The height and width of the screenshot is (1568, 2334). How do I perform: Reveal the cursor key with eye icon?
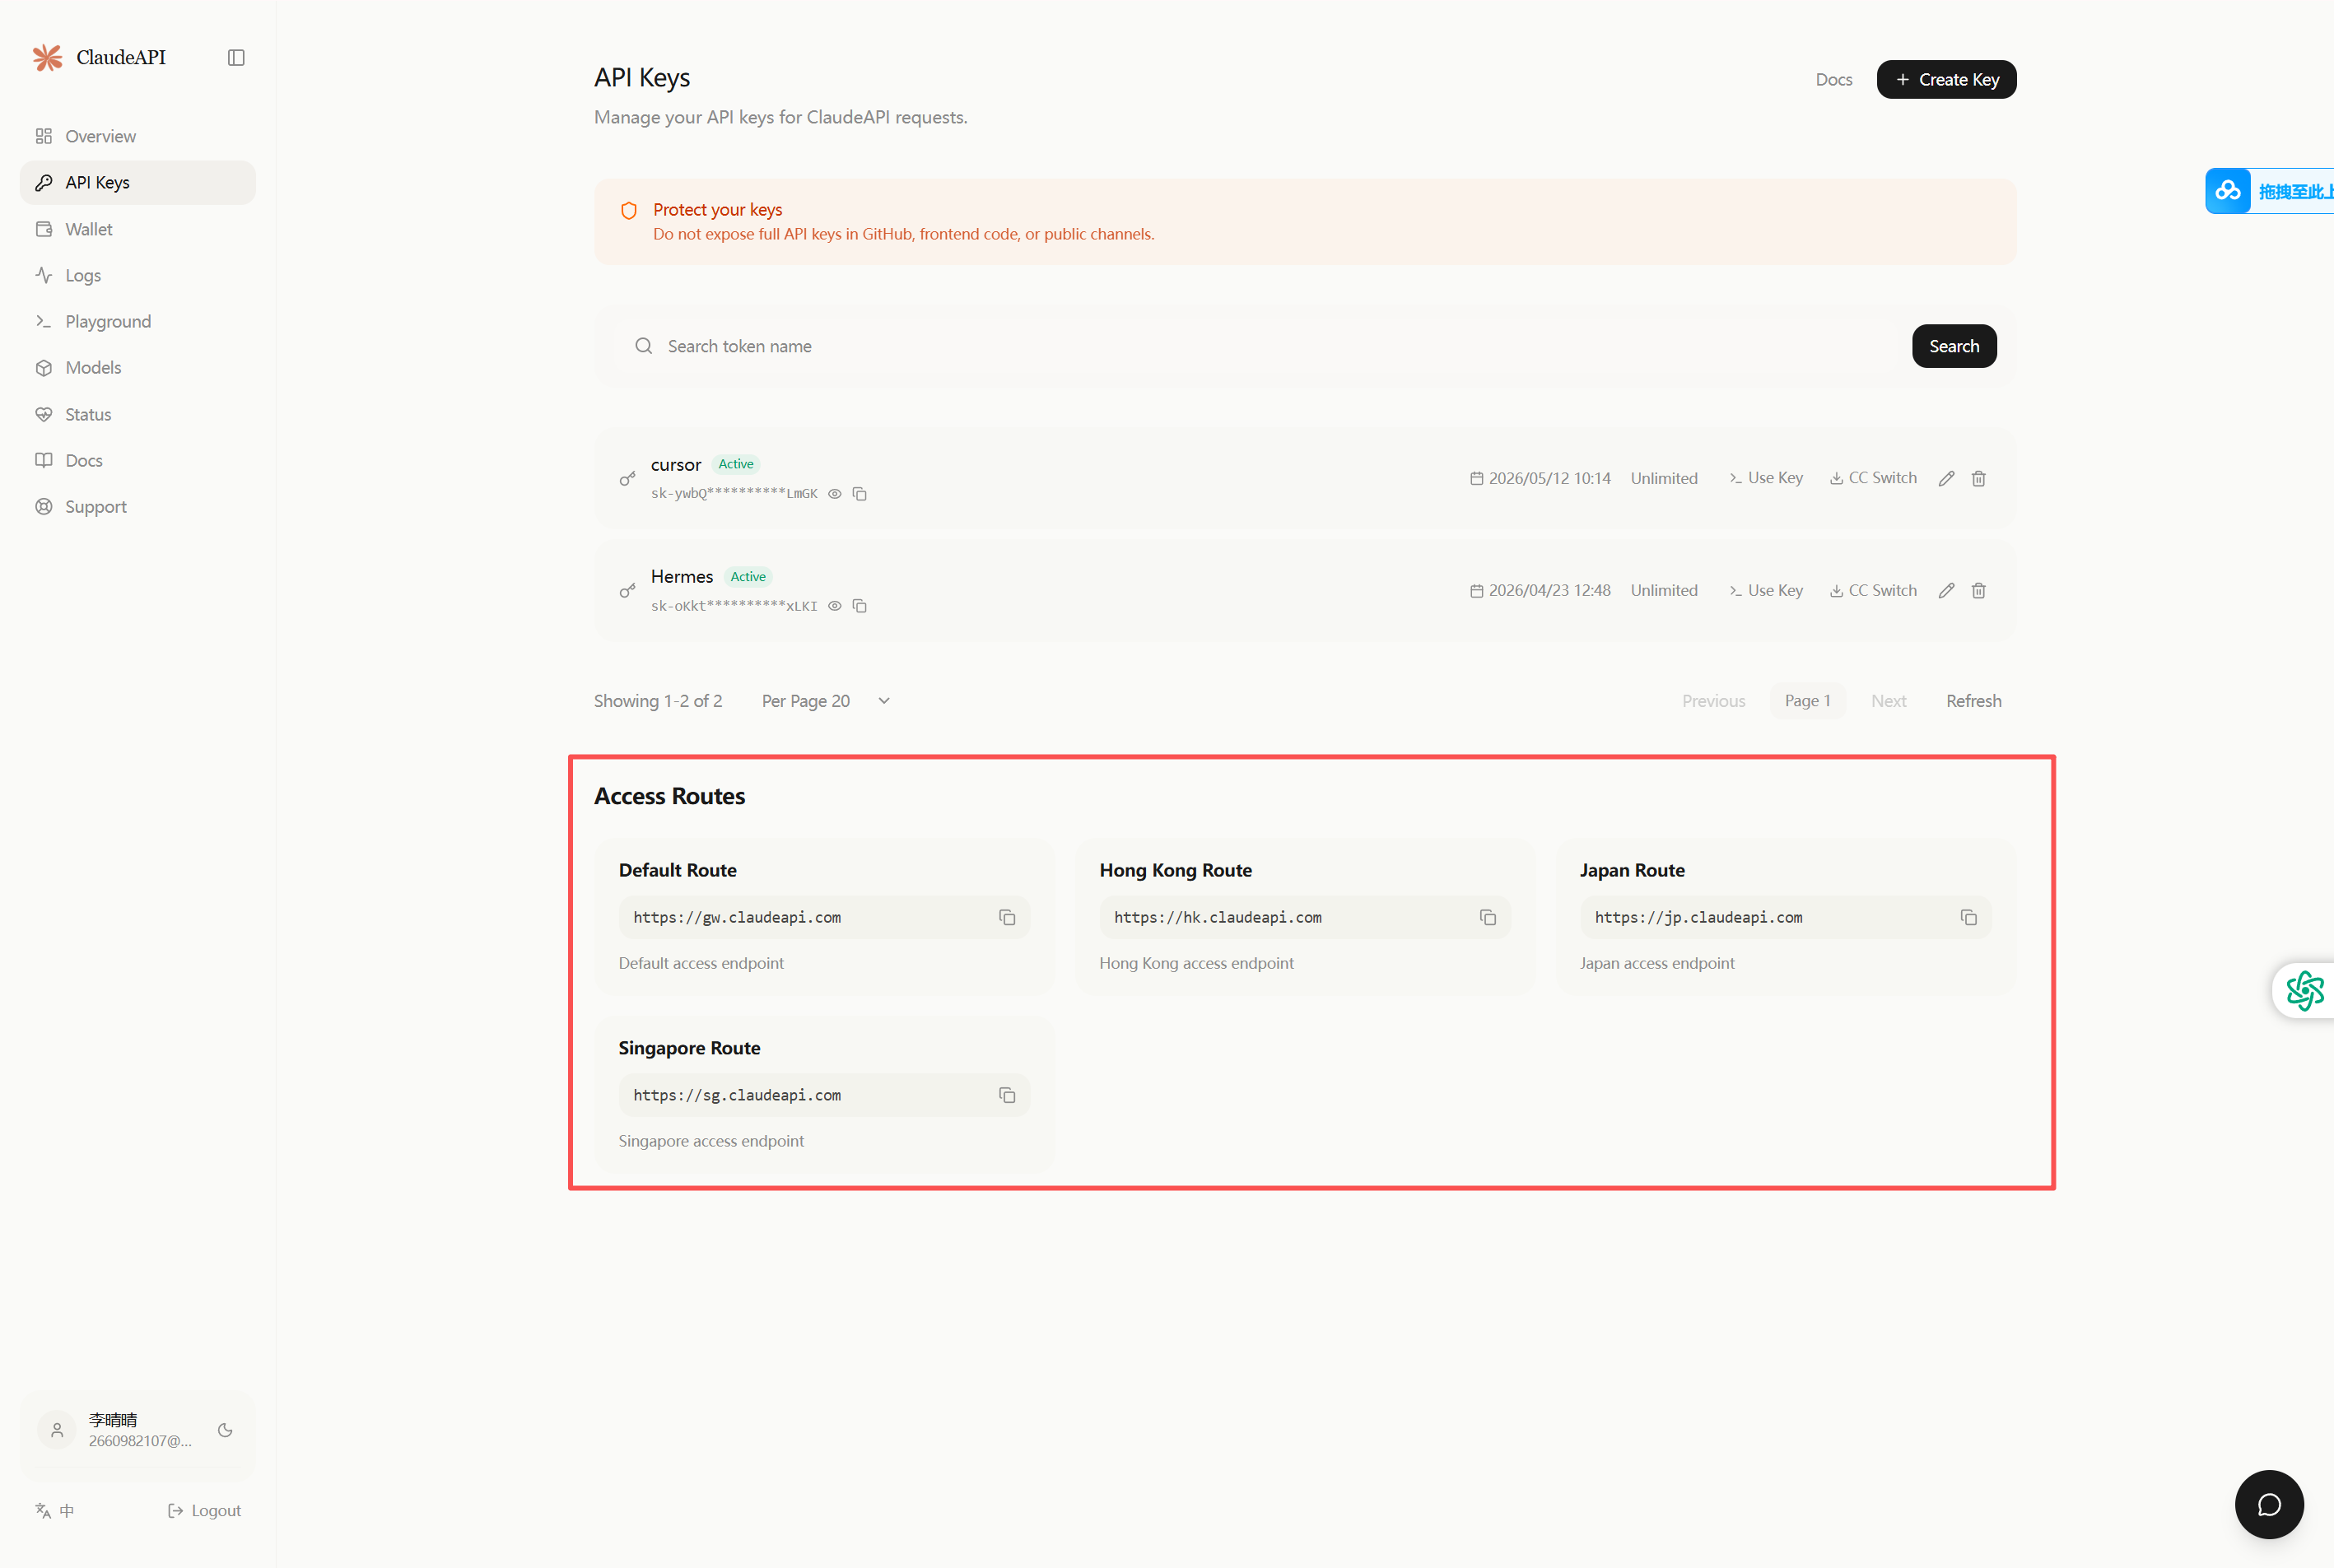click(x=834, y=494)
